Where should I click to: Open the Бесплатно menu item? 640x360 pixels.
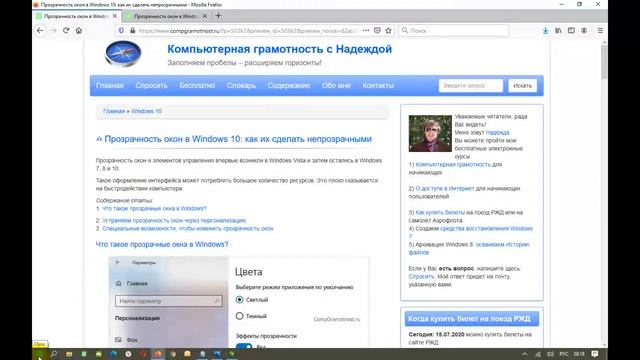pos(197,86)
